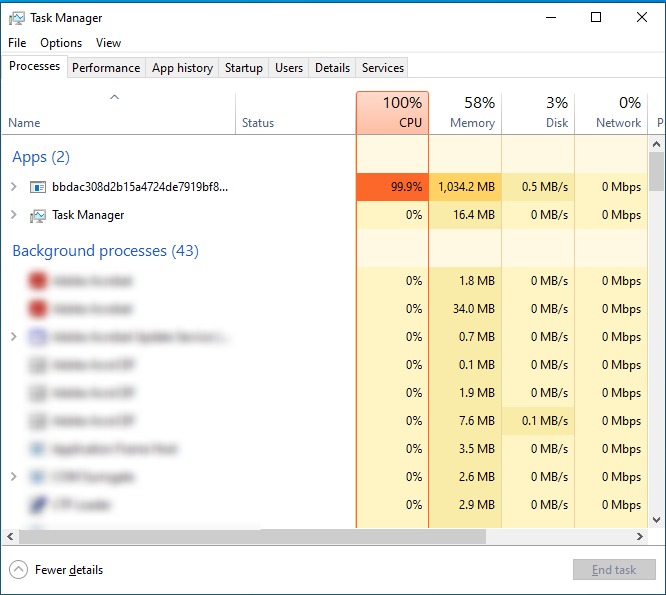666x595 pixels.
Task: Switch to the Performance tab
Action: (x=106, y=68)
